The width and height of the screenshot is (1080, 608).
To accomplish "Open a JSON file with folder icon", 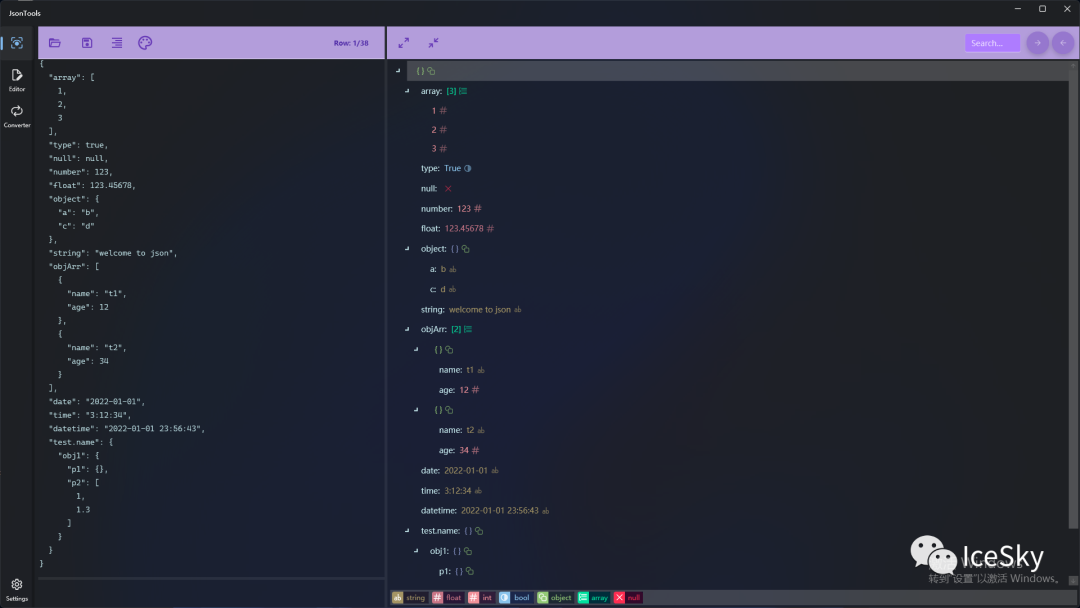I will pos(55,43).
